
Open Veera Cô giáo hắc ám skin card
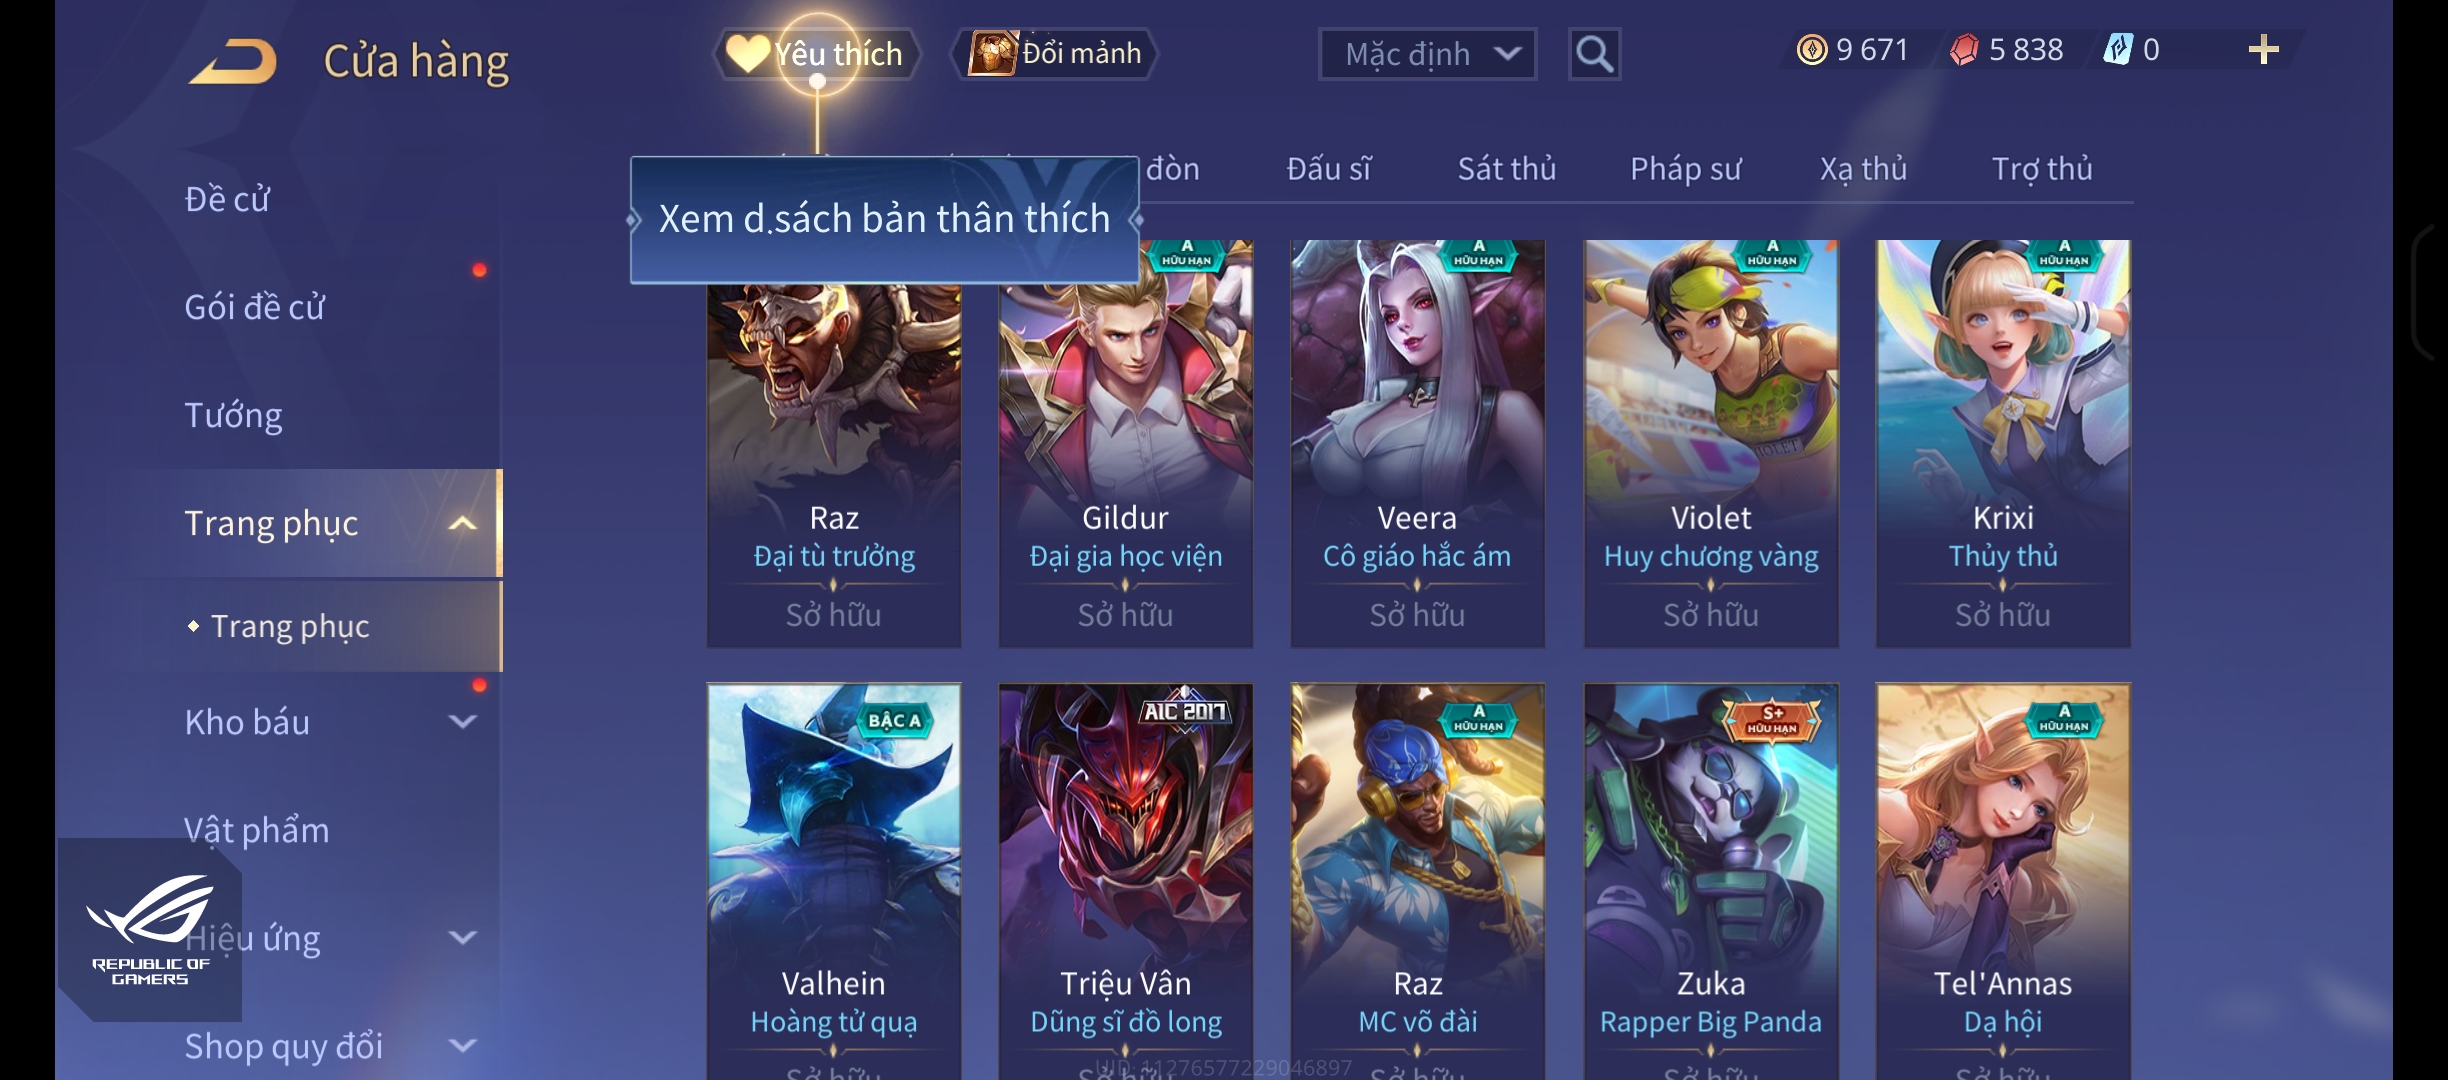click(1417, 443)
